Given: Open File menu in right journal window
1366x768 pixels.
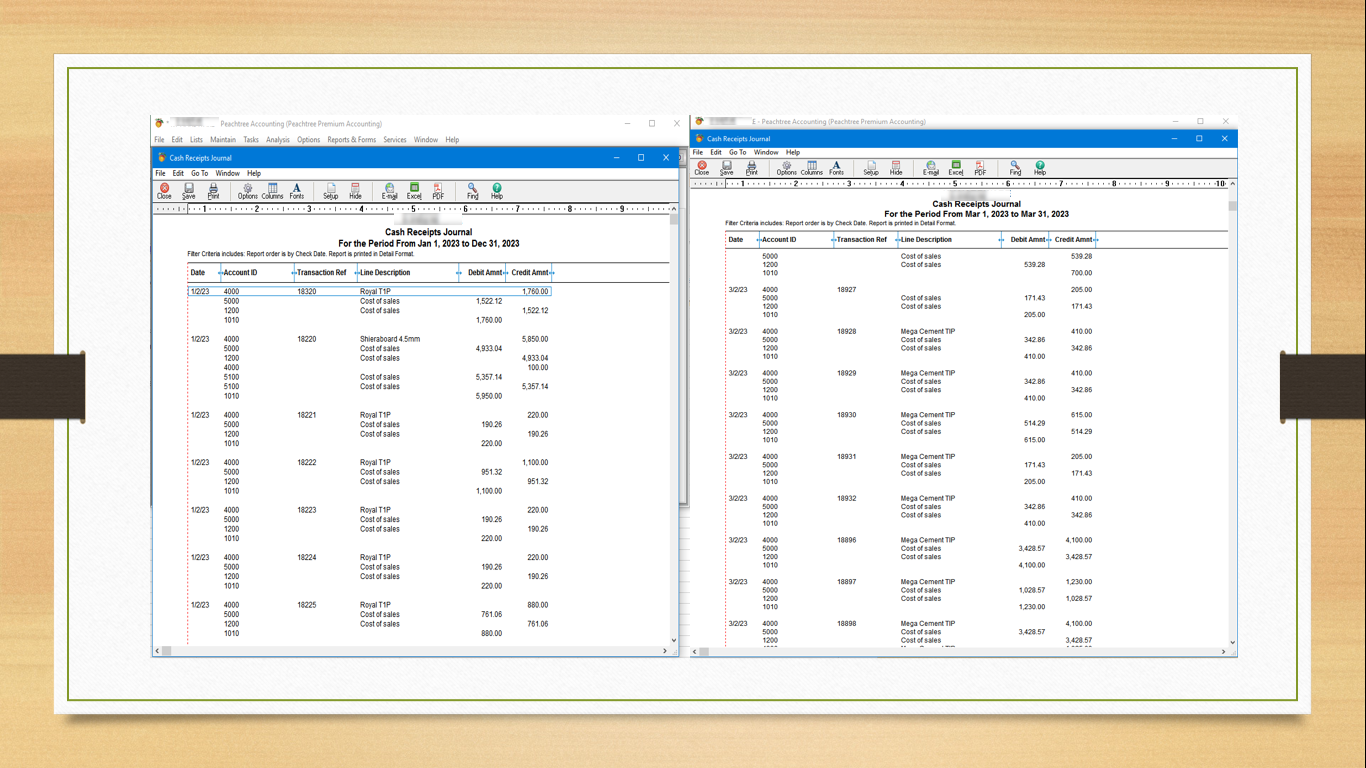Looking at the screenshot, I should point(698,153).
